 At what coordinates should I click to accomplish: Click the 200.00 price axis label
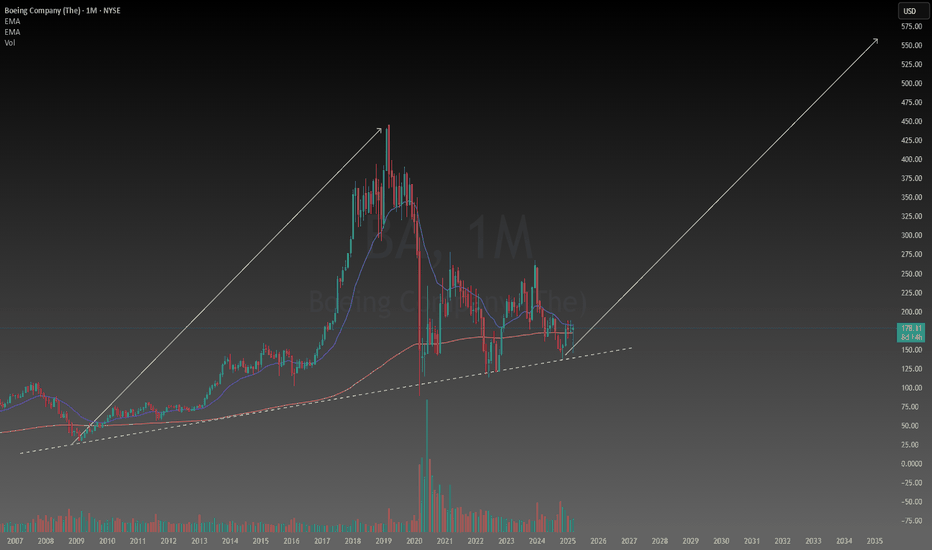click(x=911, y=312)
